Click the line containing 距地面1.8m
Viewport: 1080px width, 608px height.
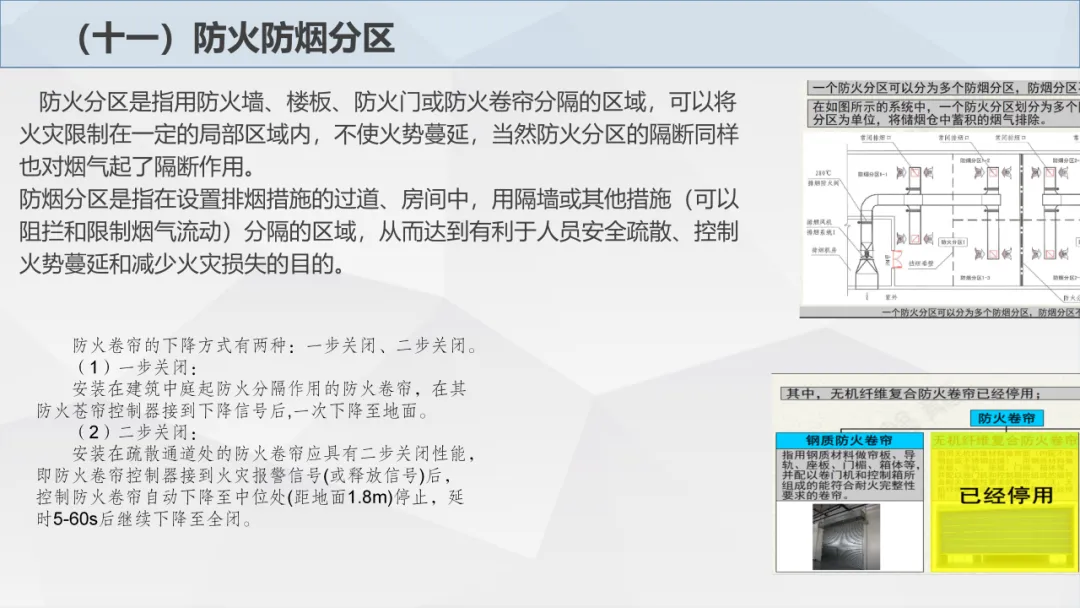251,497
